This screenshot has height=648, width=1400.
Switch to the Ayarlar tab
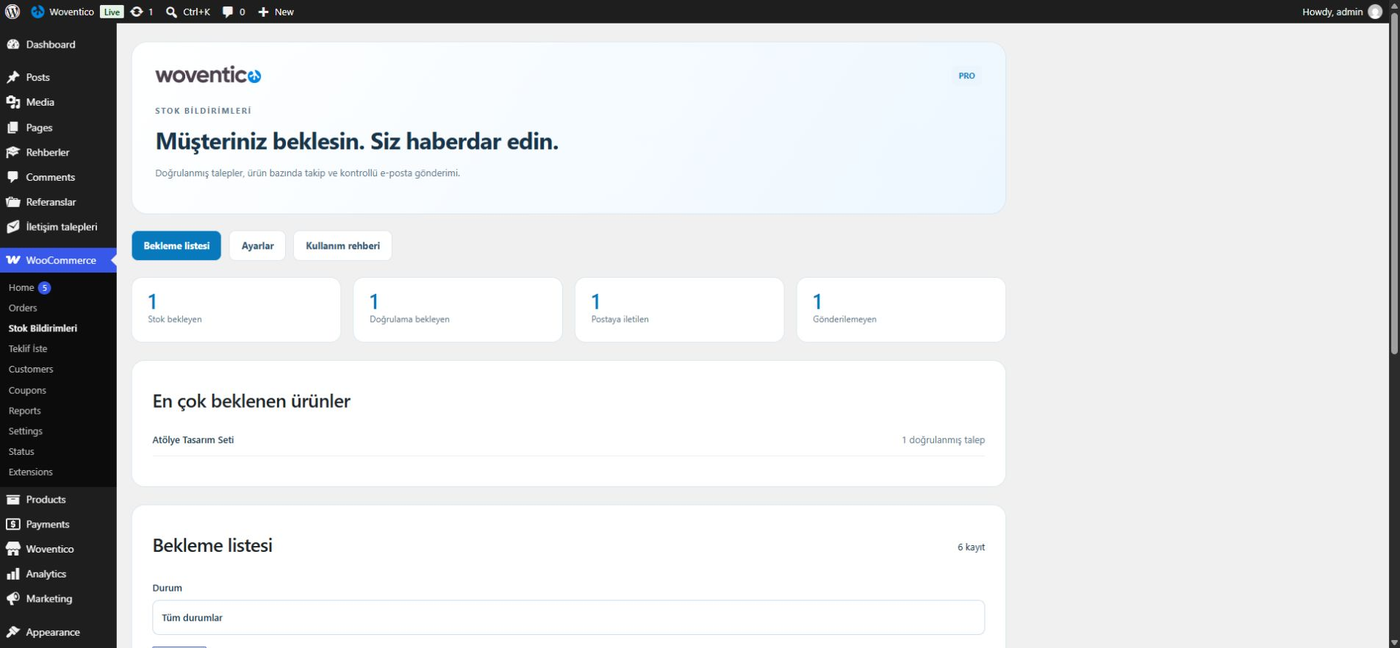click(257, 246)
